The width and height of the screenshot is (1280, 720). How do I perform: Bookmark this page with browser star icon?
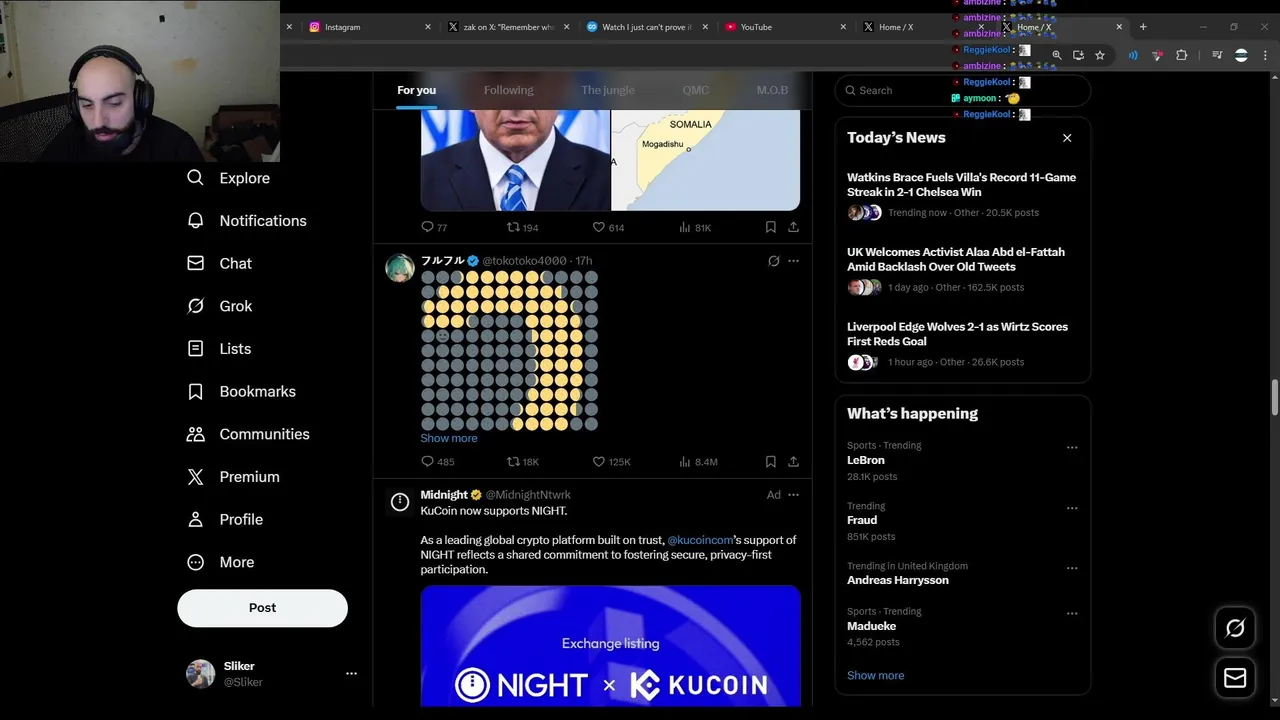tap(1100, 55)
